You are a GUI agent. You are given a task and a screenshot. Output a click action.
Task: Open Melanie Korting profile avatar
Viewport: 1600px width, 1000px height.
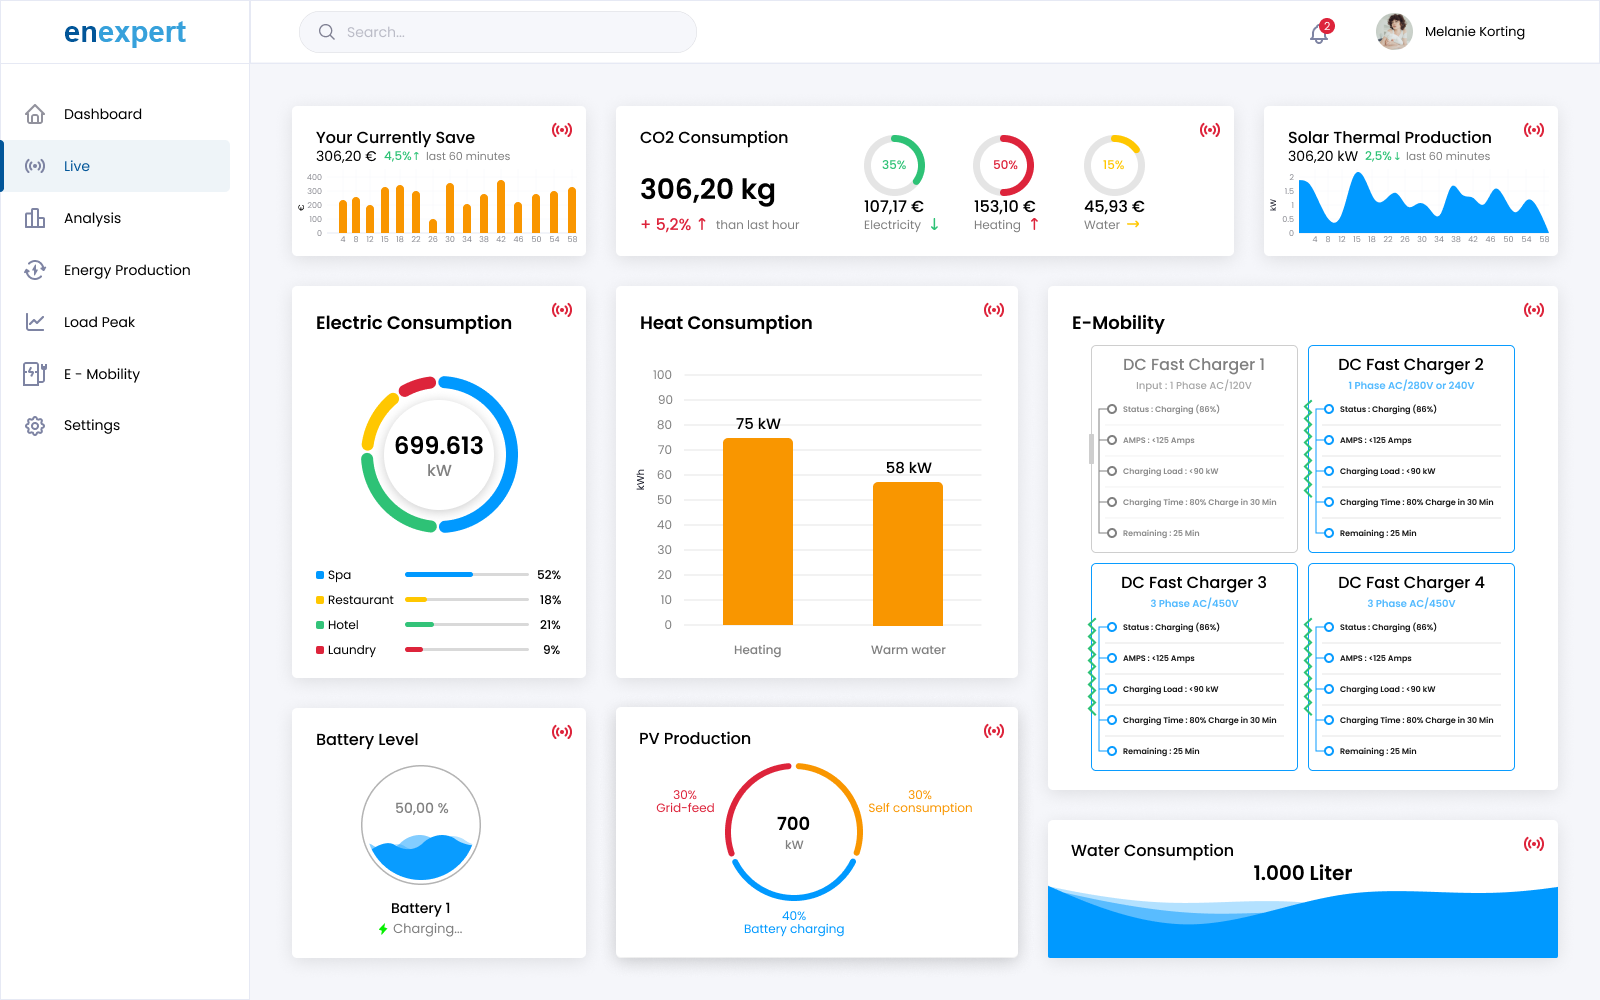[1394, 32]
